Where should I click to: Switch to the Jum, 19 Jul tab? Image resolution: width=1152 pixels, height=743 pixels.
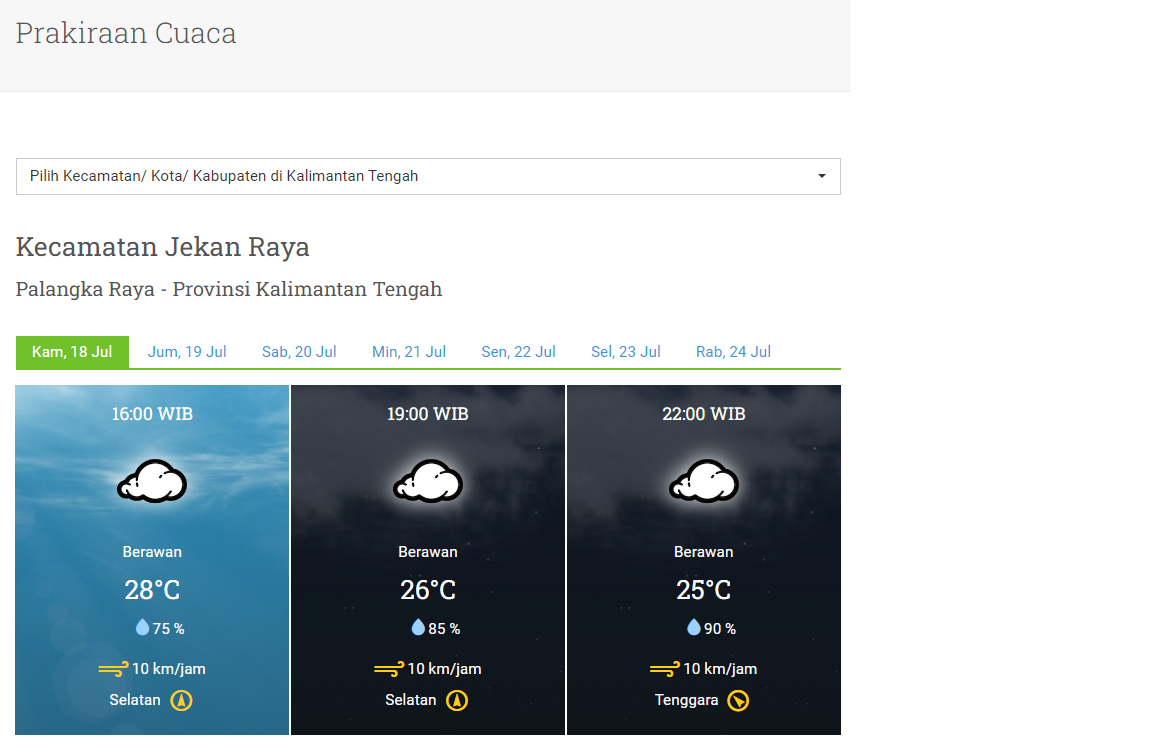(187, 352)
